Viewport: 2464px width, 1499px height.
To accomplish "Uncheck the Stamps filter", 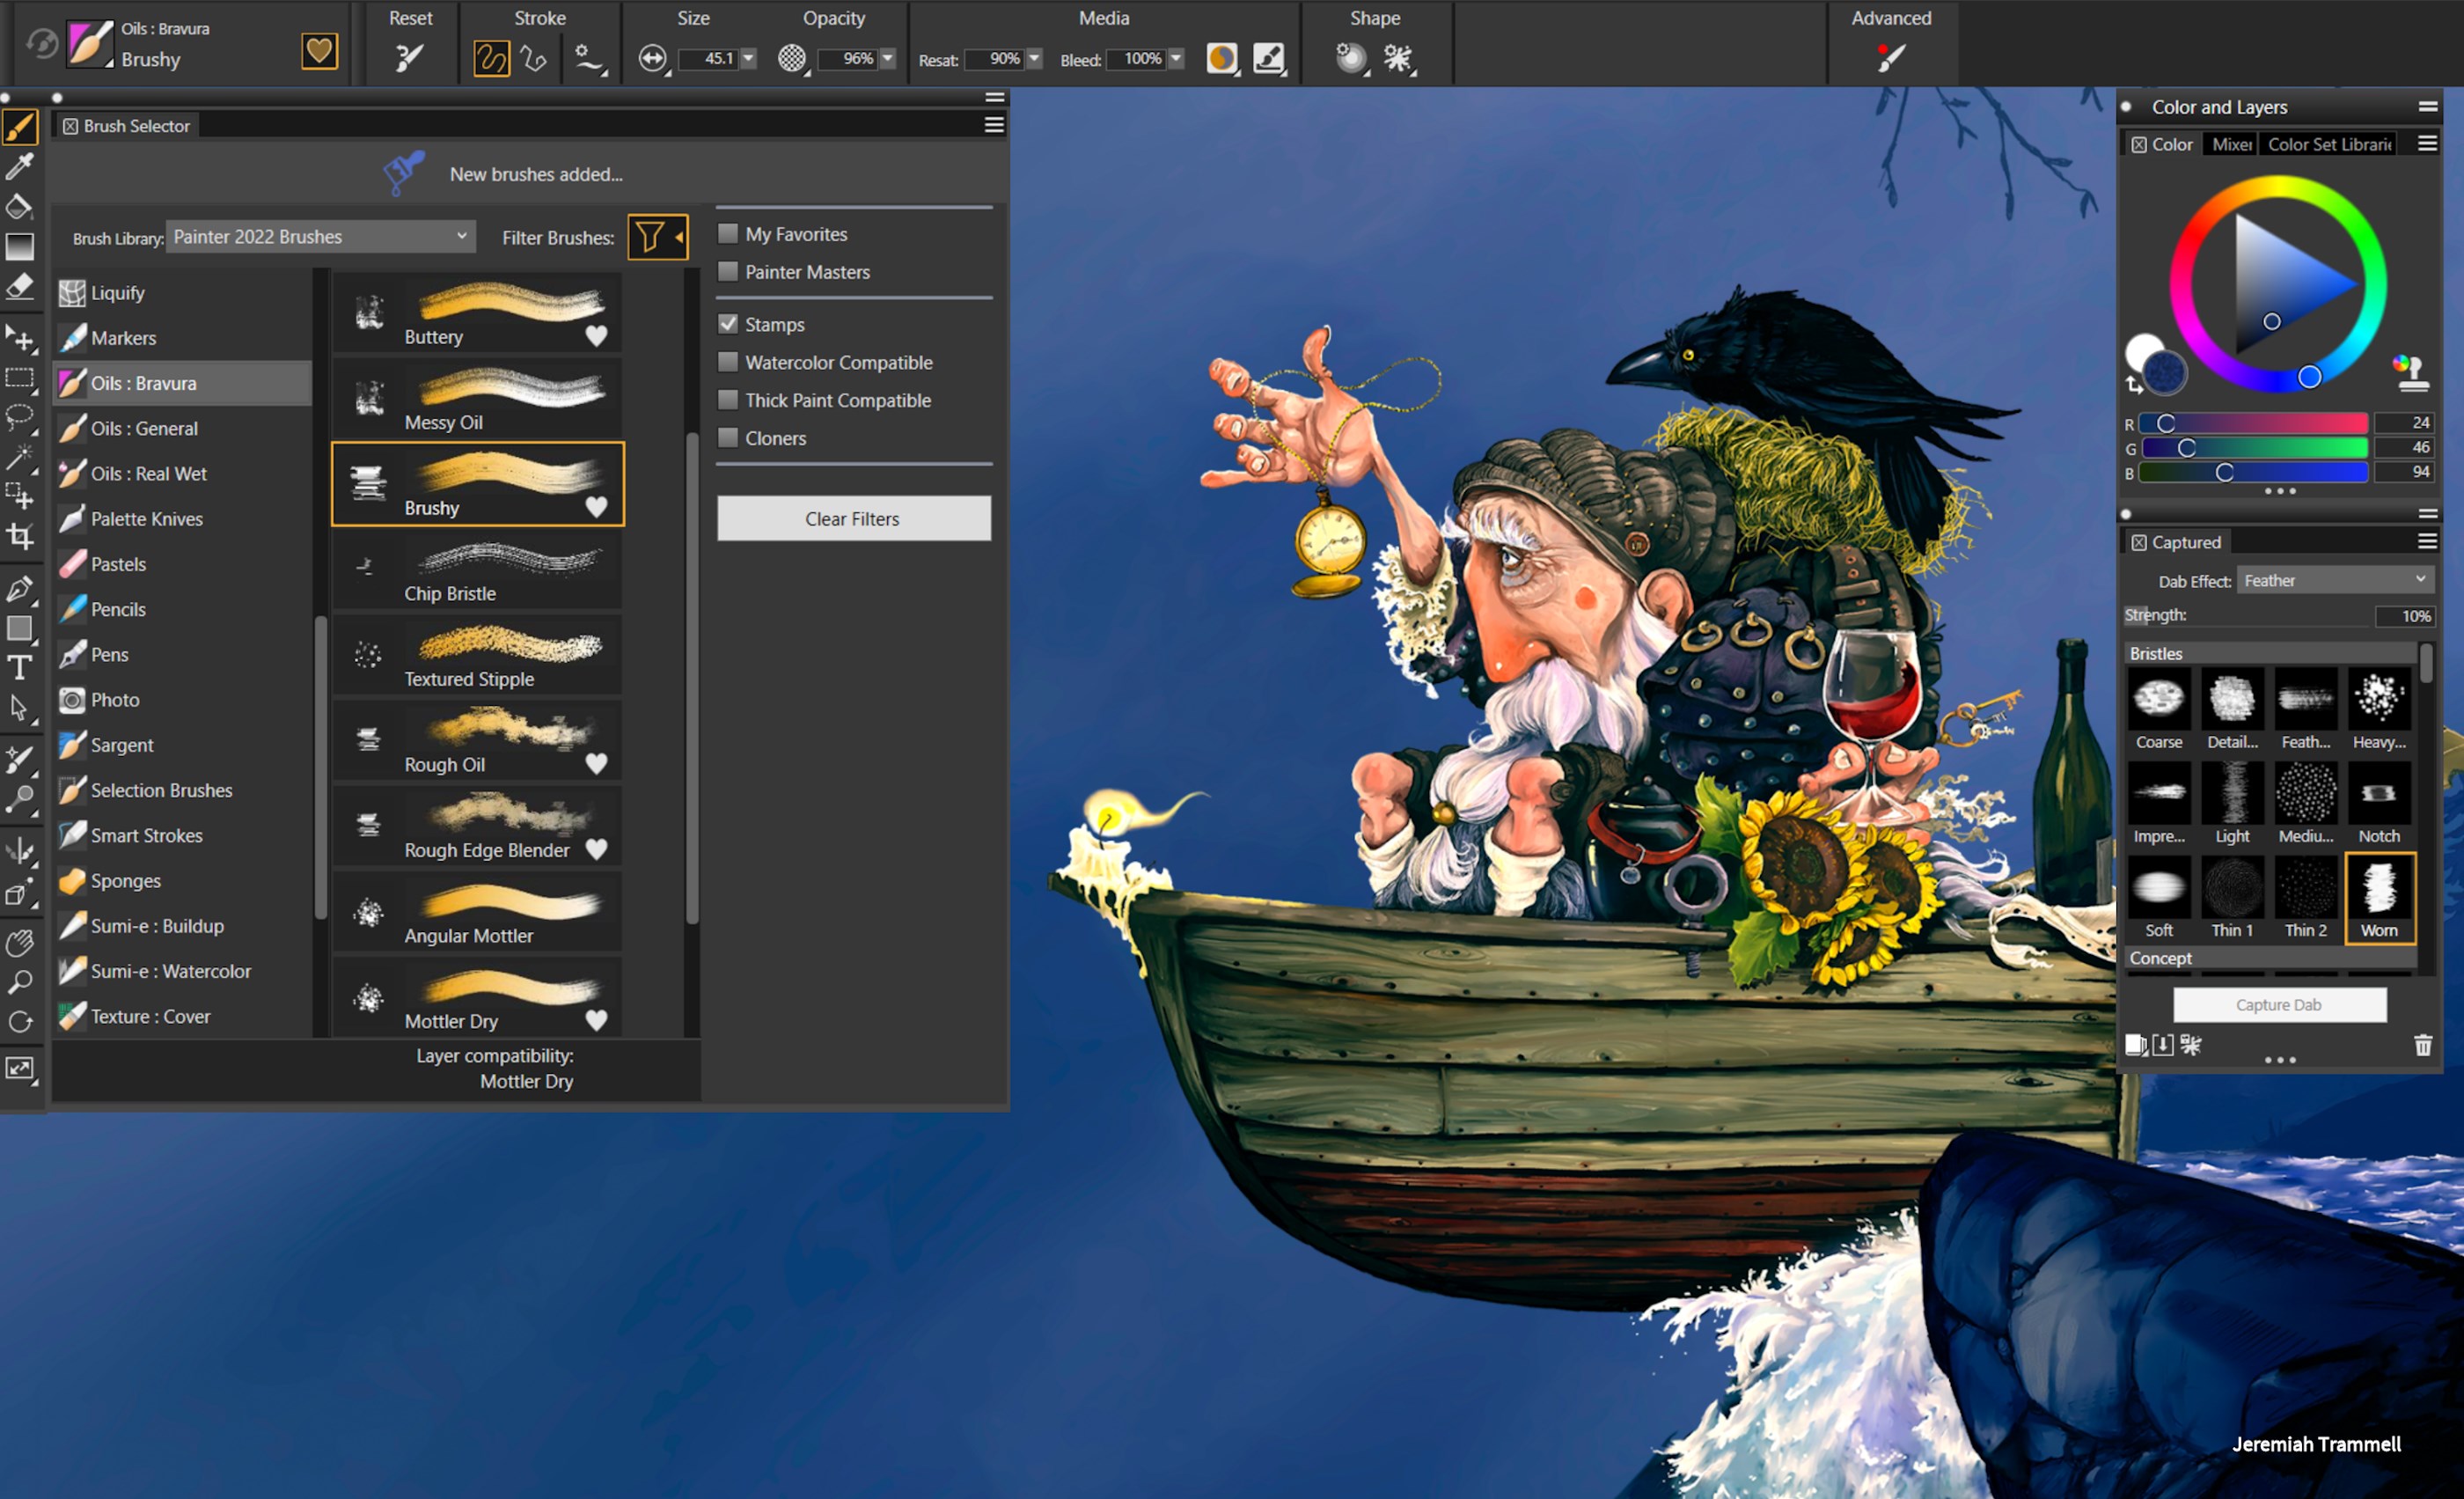I will pos(728,323).
